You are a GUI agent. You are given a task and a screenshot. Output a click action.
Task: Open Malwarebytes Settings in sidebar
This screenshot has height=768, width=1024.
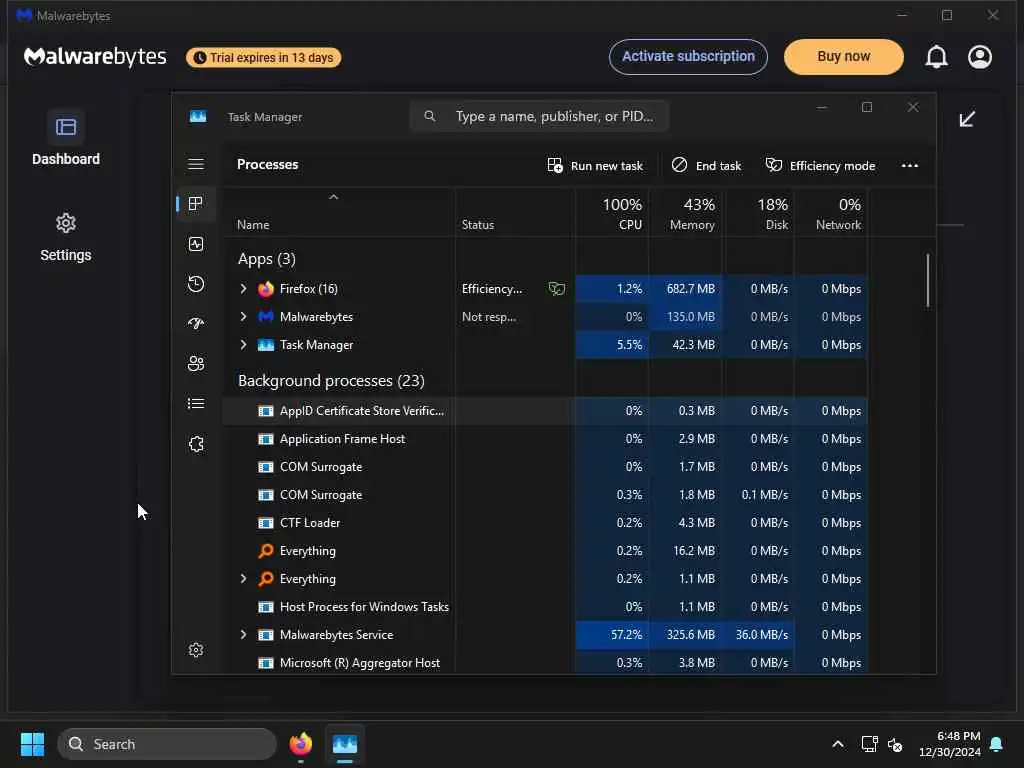coord(66,238)
